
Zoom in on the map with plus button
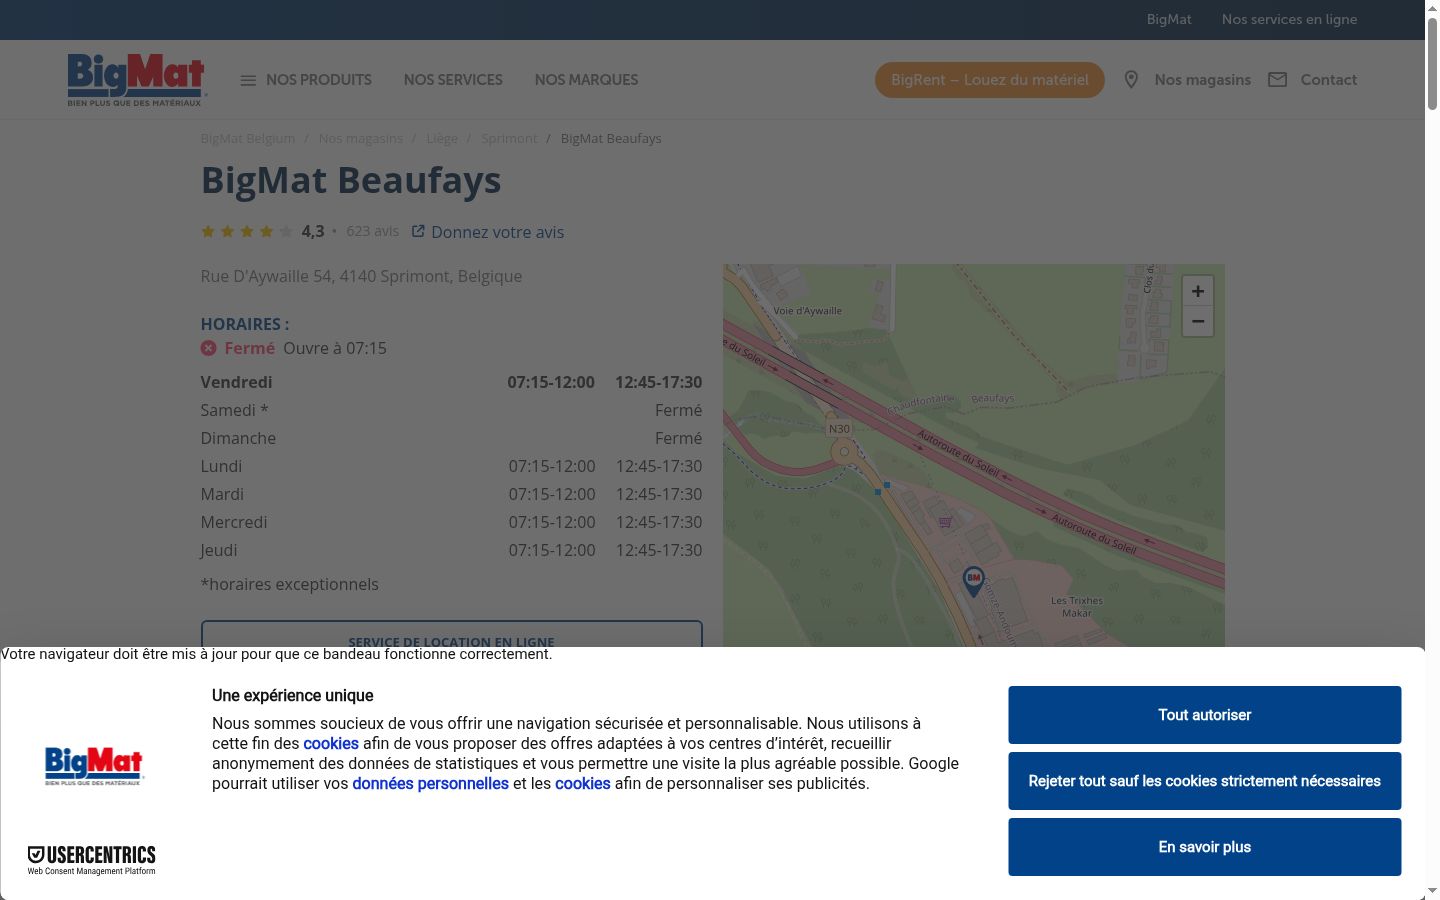click(1197, 291)
